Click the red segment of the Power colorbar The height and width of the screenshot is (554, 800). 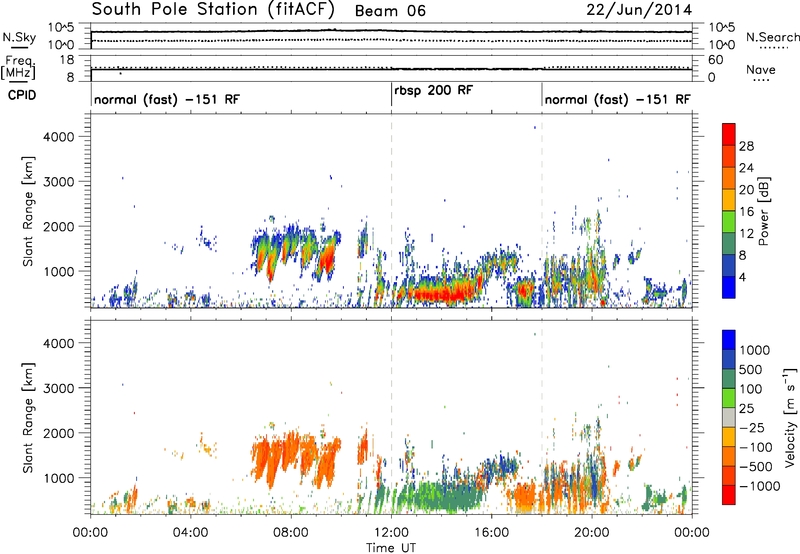click(729, 134)
